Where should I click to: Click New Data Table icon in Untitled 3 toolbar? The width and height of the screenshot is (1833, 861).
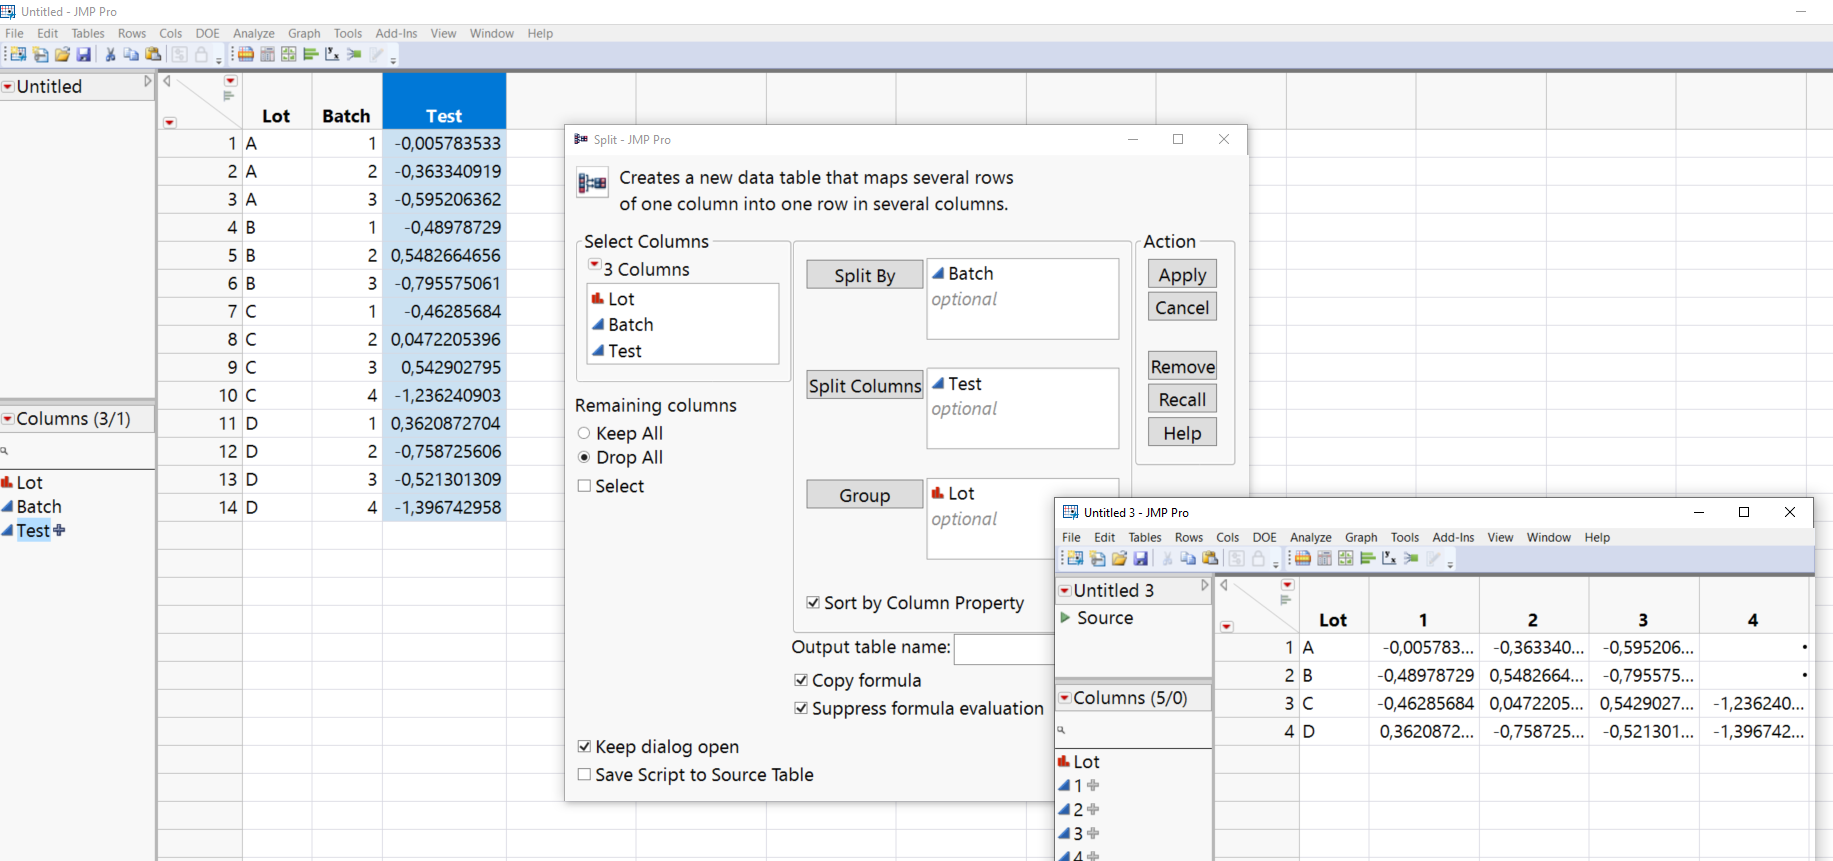pyautogui.click(x=1075, y=559)
